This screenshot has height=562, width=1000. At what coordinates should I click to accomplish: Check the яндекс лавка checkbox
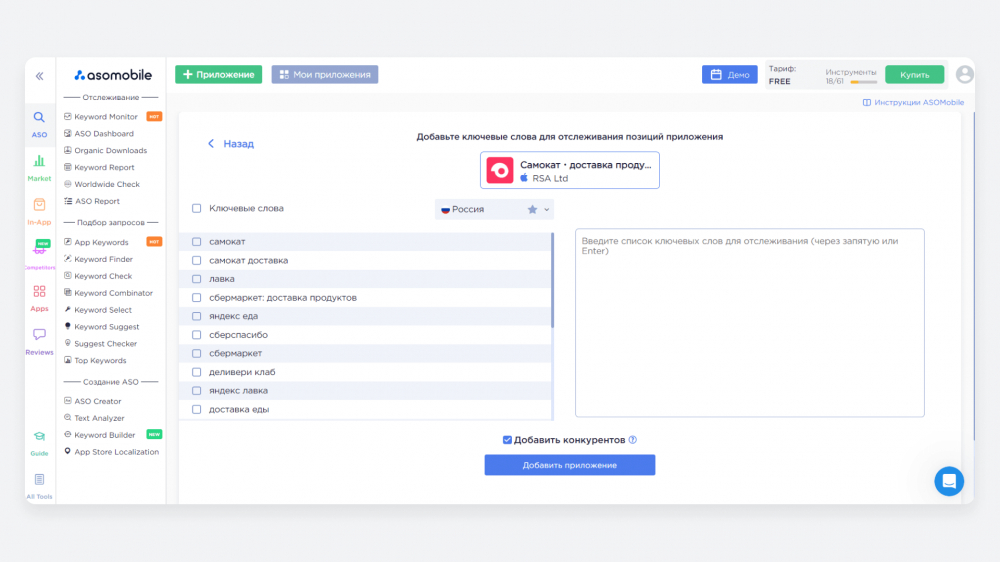tap(196, 390)
